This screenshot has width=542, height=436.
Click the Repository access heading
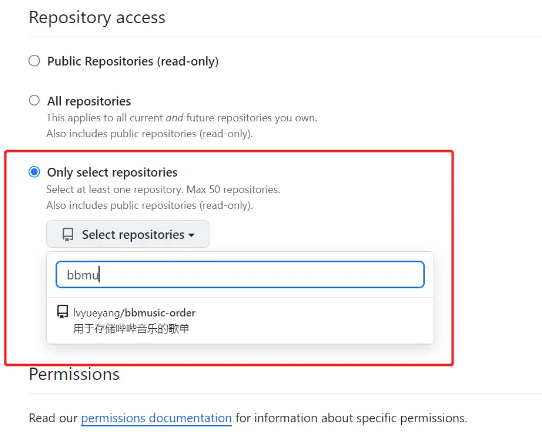tap(97, 17)
